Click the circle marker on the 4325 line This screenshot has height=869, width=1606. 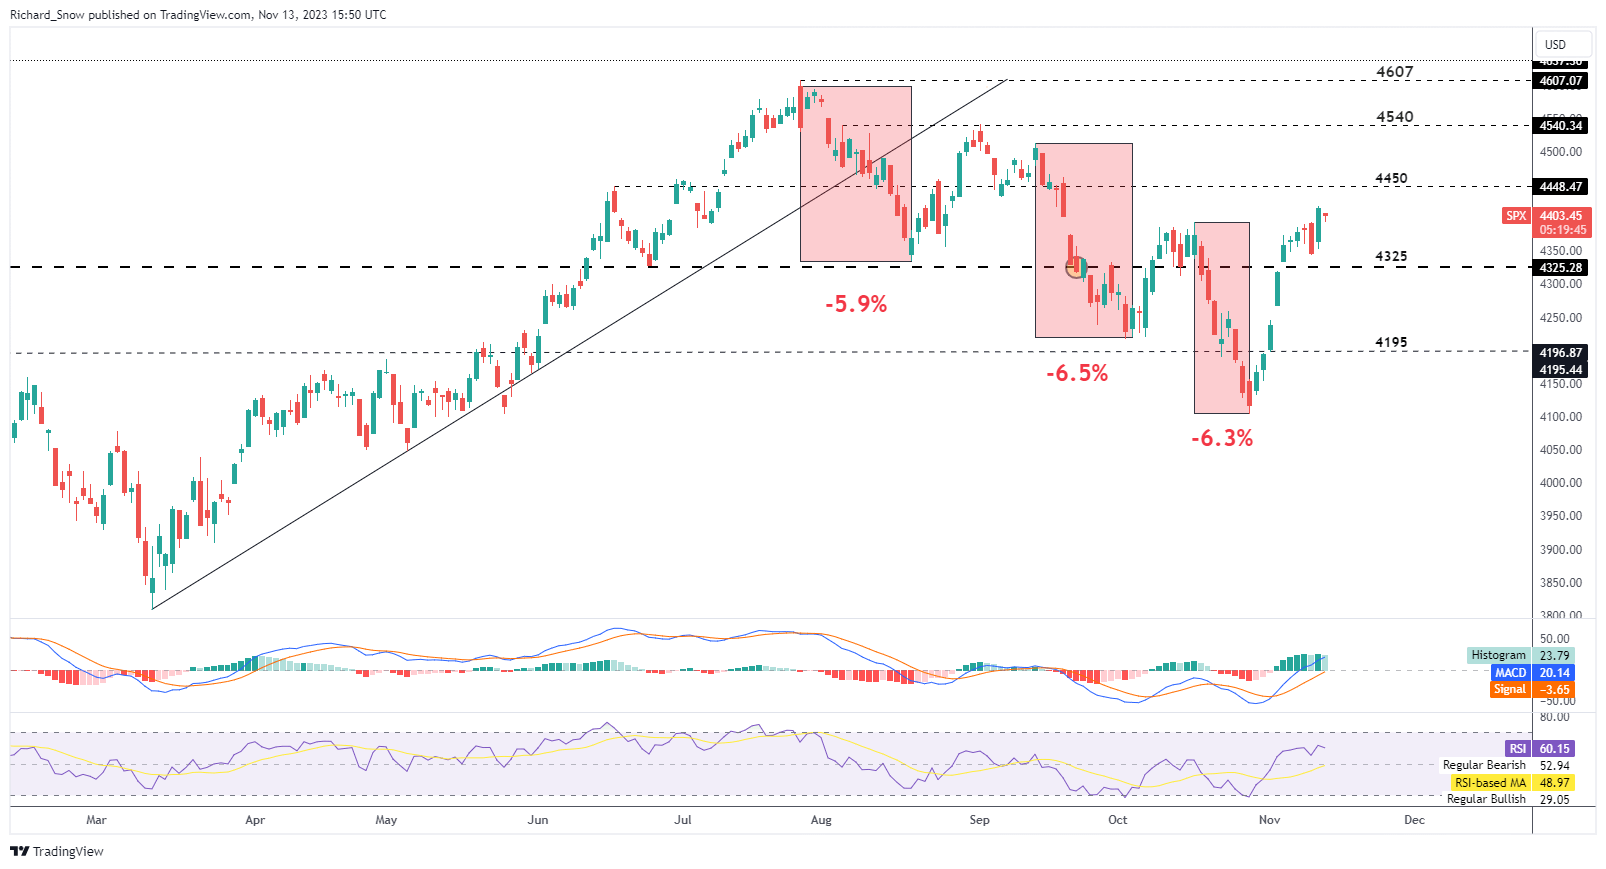pos(1076,267)
